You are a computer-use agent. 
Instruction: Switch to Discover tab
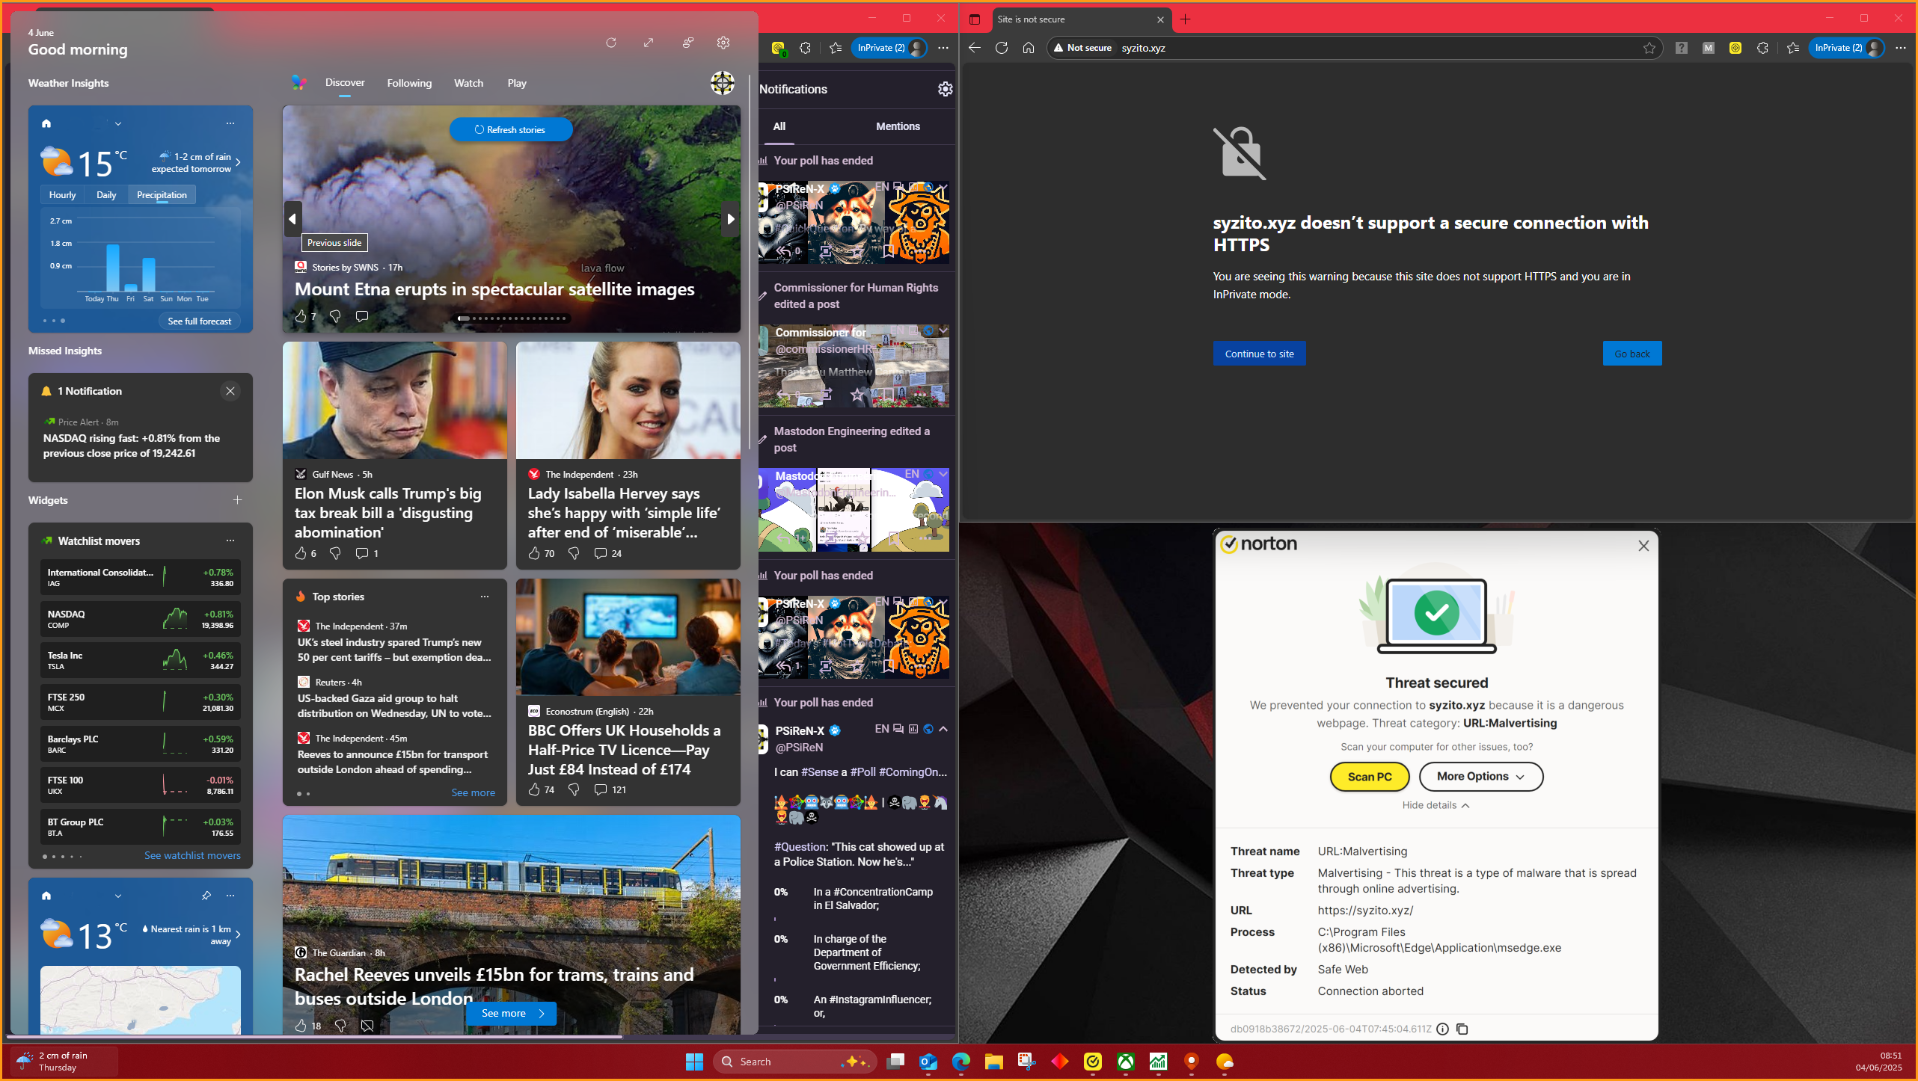pyautogui.click(x=345, y=83)
